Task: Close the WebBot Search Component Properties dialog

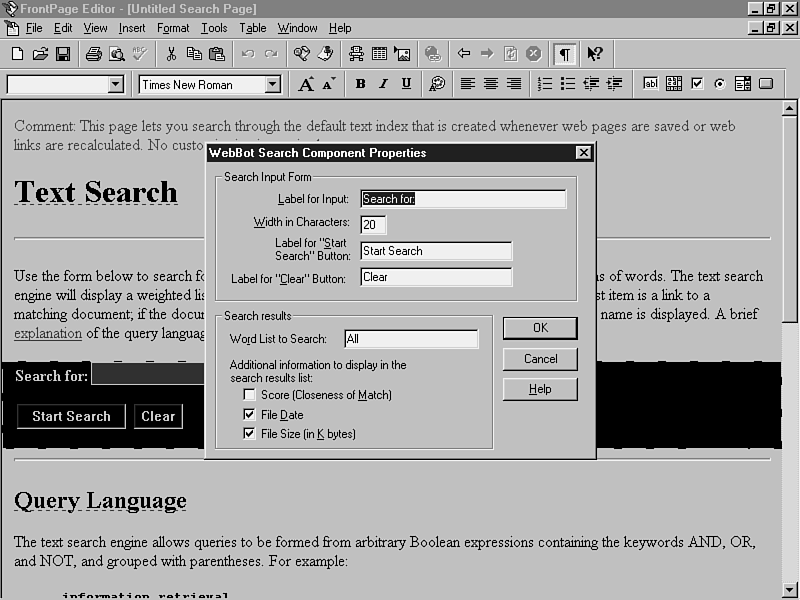Action: tap(583, 153)
